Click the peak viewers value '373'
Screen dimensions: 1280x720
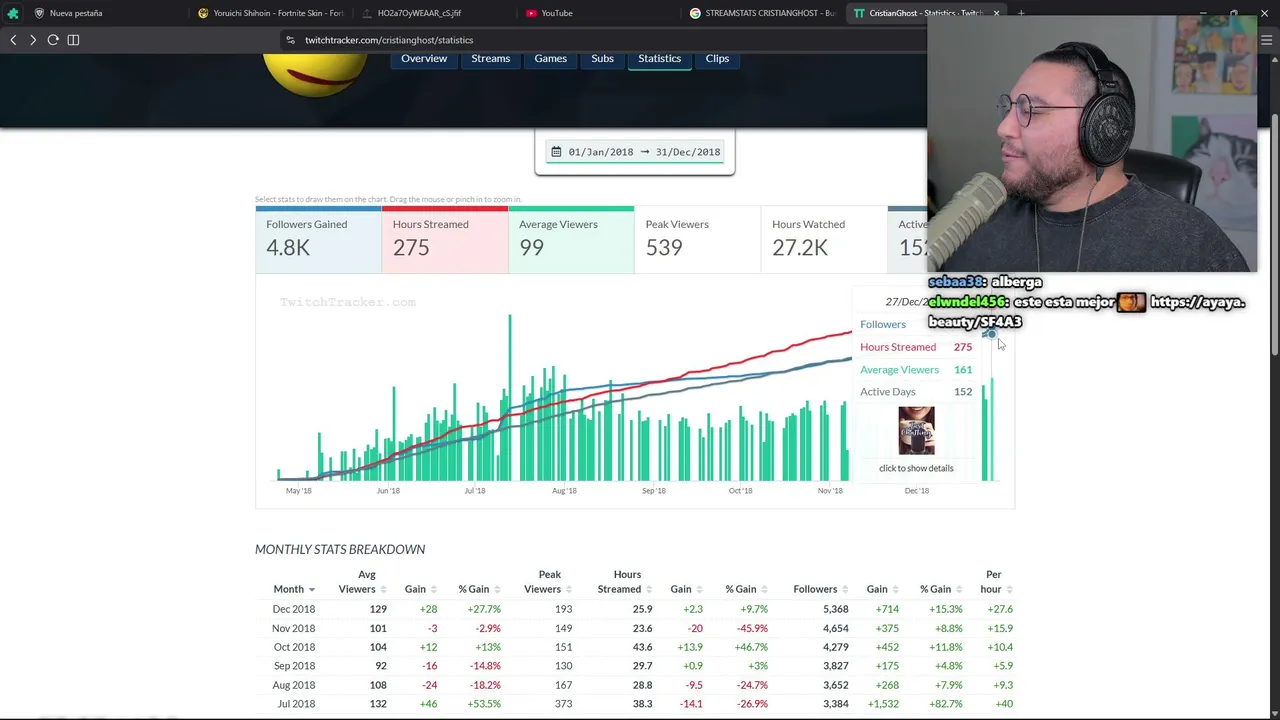(563, 704)
